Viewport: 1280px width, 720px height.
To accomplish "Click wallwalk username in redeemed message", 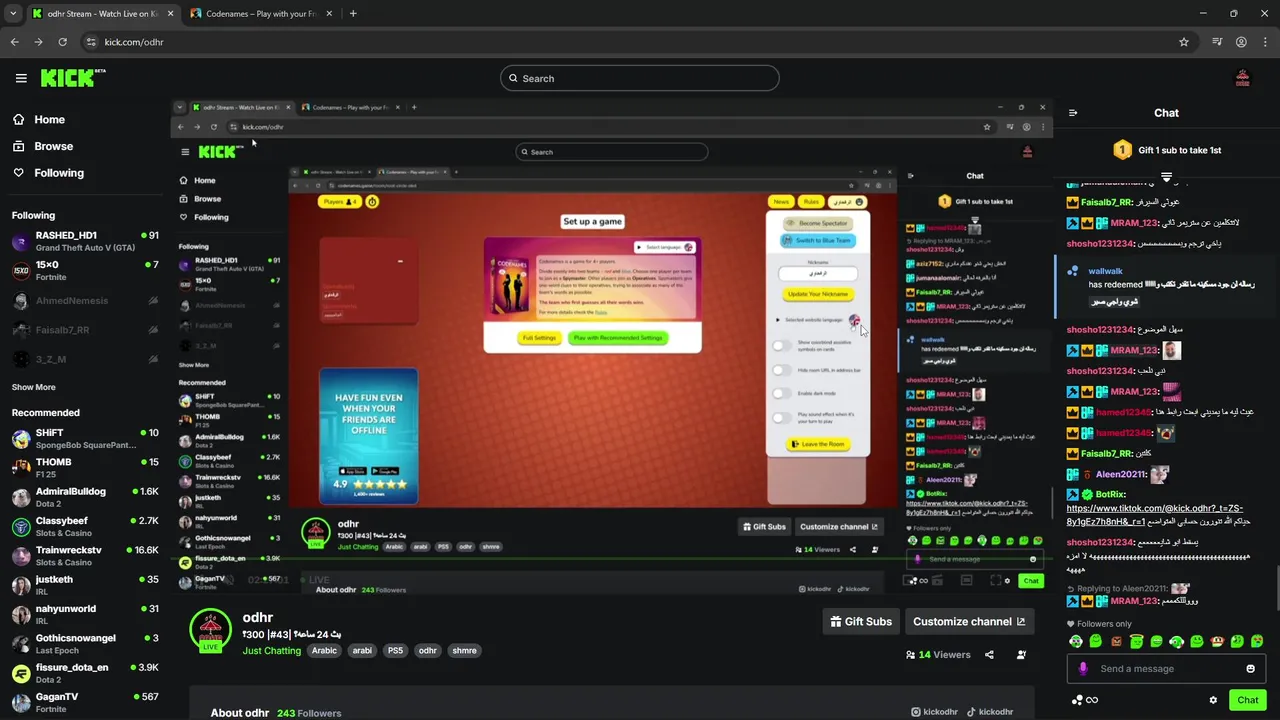I will [x=1105, y=271].
